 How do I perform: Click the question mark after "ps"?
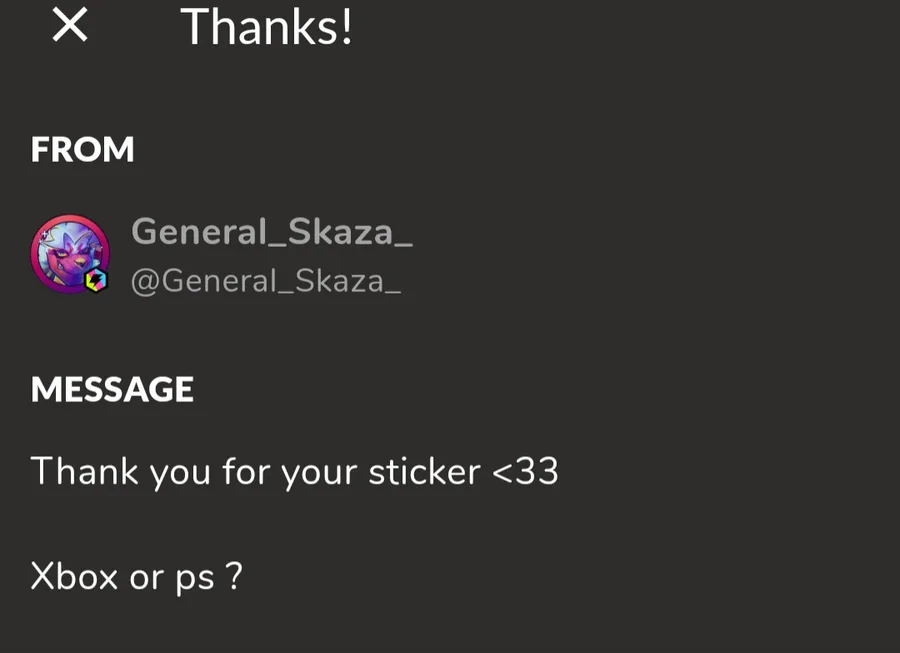coord(234,577)
